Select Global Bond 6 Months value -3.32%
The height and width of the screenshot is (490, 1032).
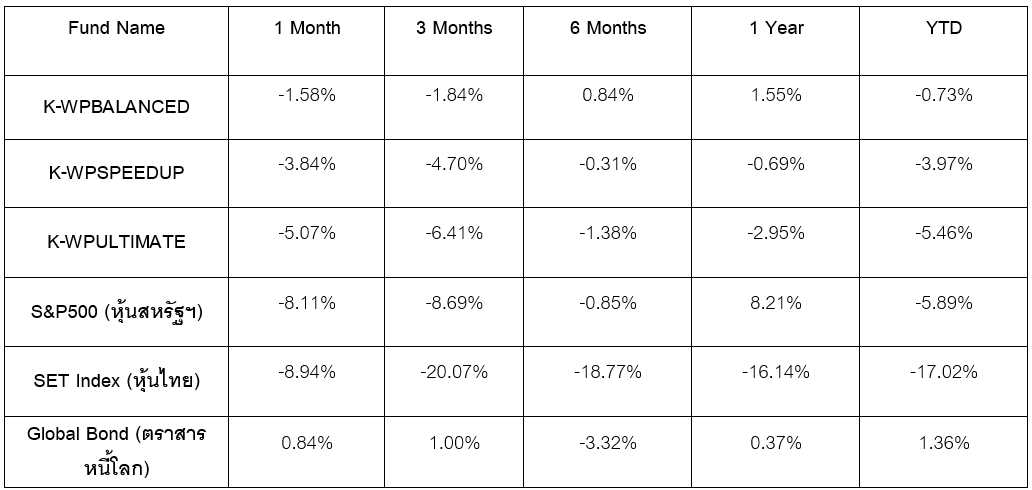click(x=608, y=442)
